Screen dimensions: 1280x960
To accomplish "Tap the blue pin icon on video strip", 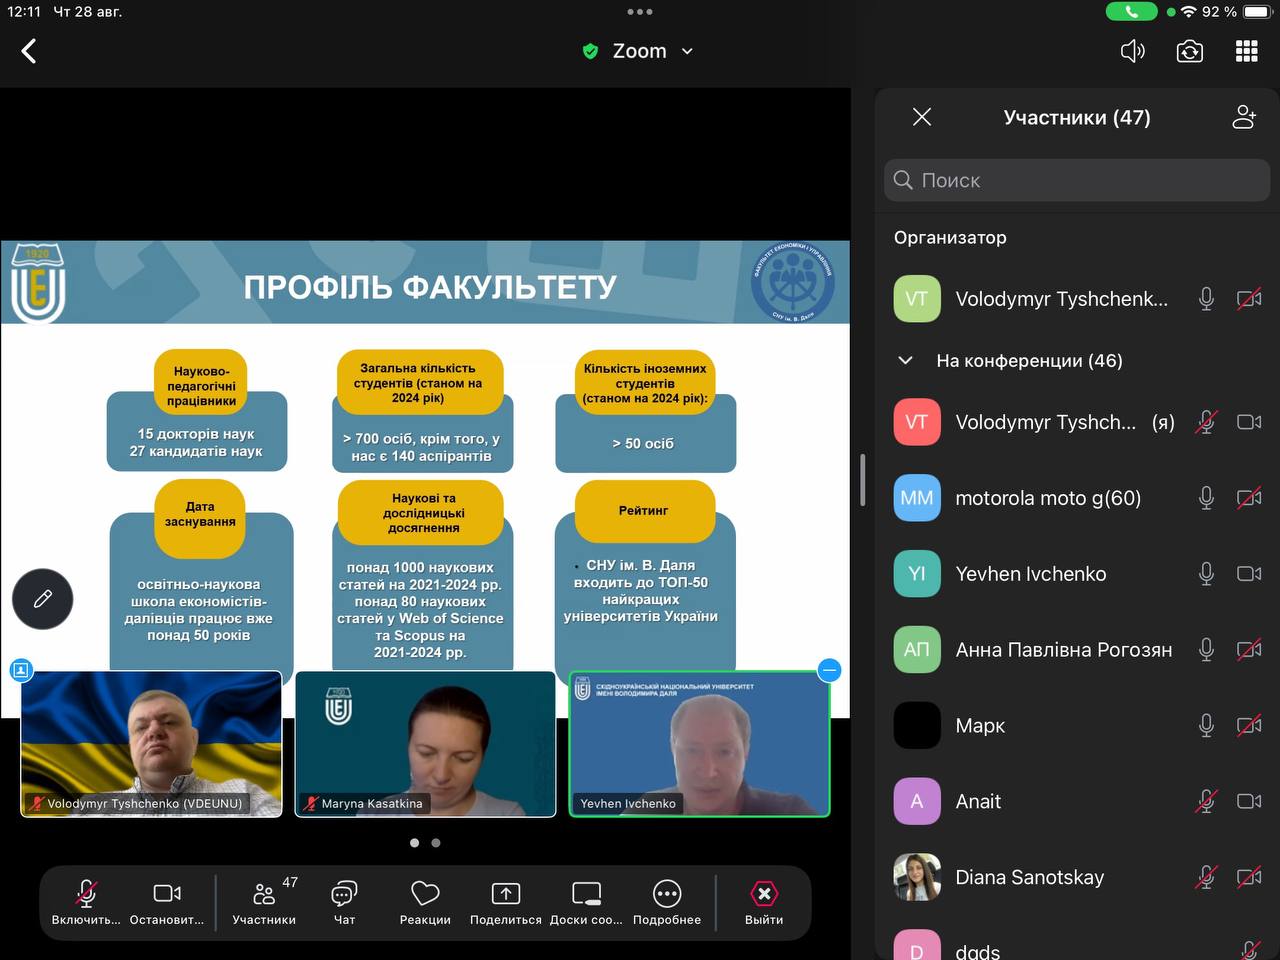I will point(21,670).
